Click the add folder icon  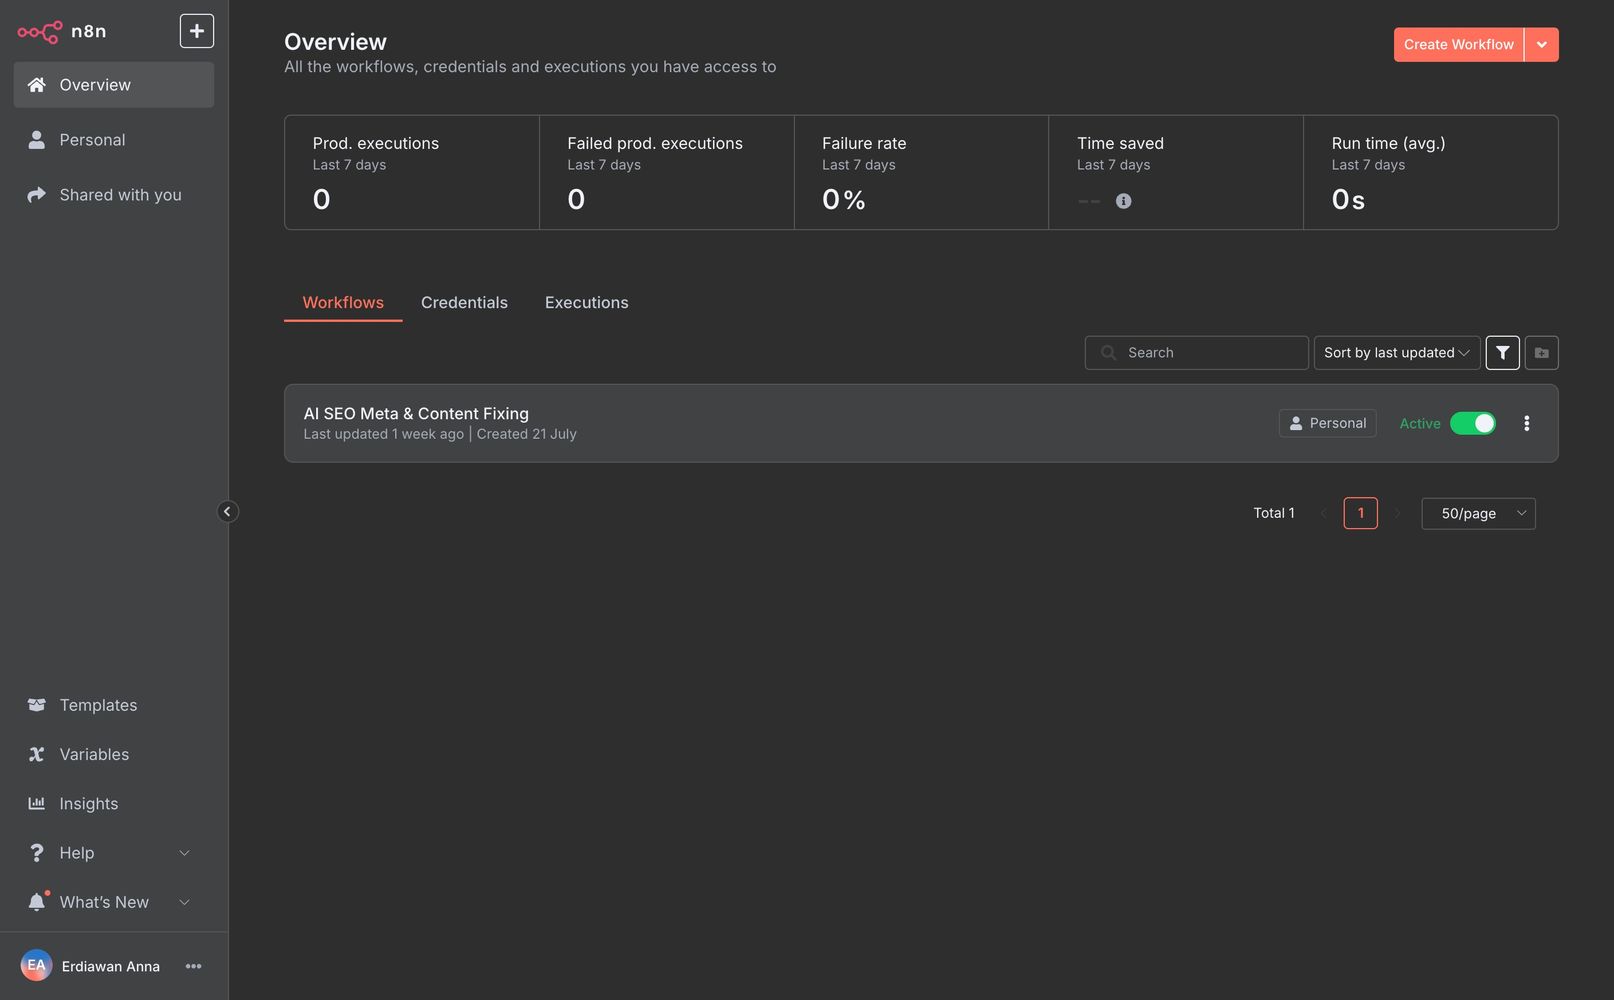[x=1541, y=353]
